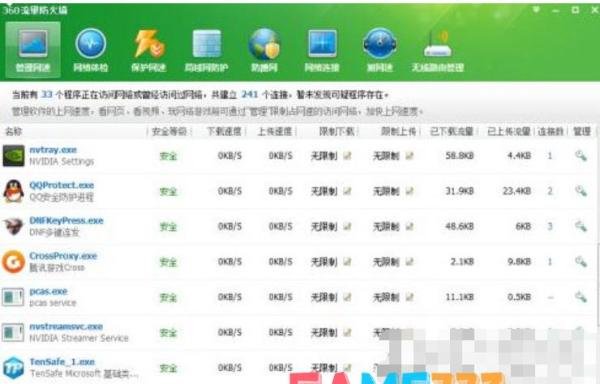The image size is (600, 384).
Task: Click the DNFKeyPress.exe program icon
Action: [13, 226]
